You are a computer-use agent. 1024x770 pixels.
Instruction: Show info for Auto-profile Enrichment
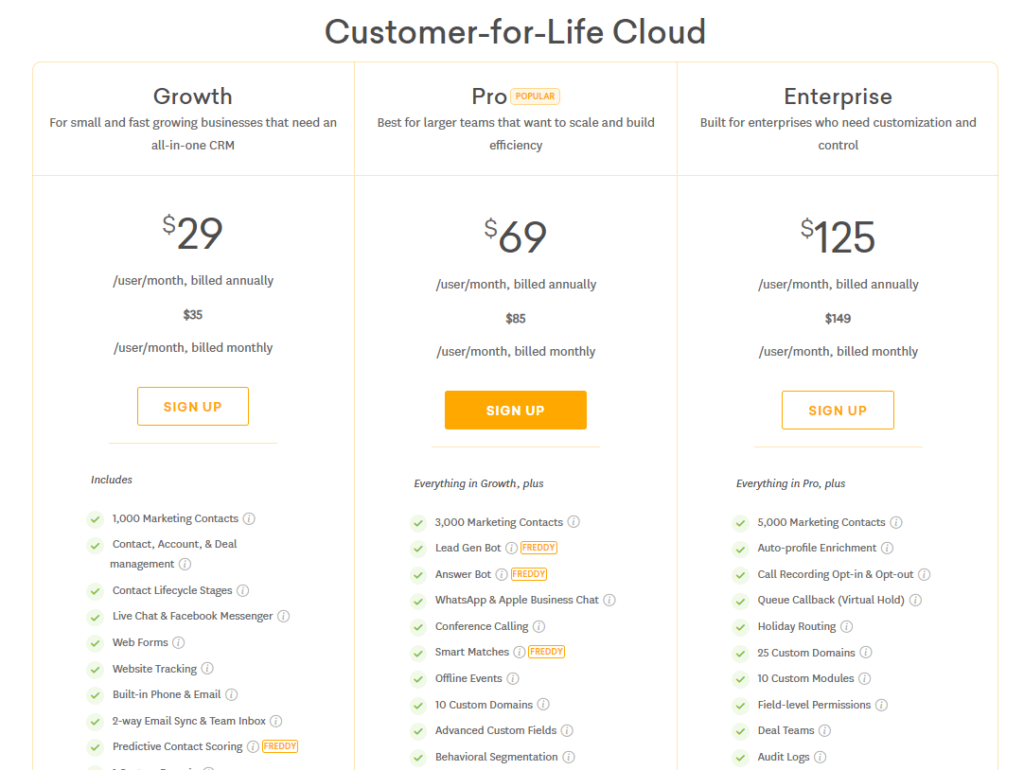pyautogui.click(x=887, y=548)
